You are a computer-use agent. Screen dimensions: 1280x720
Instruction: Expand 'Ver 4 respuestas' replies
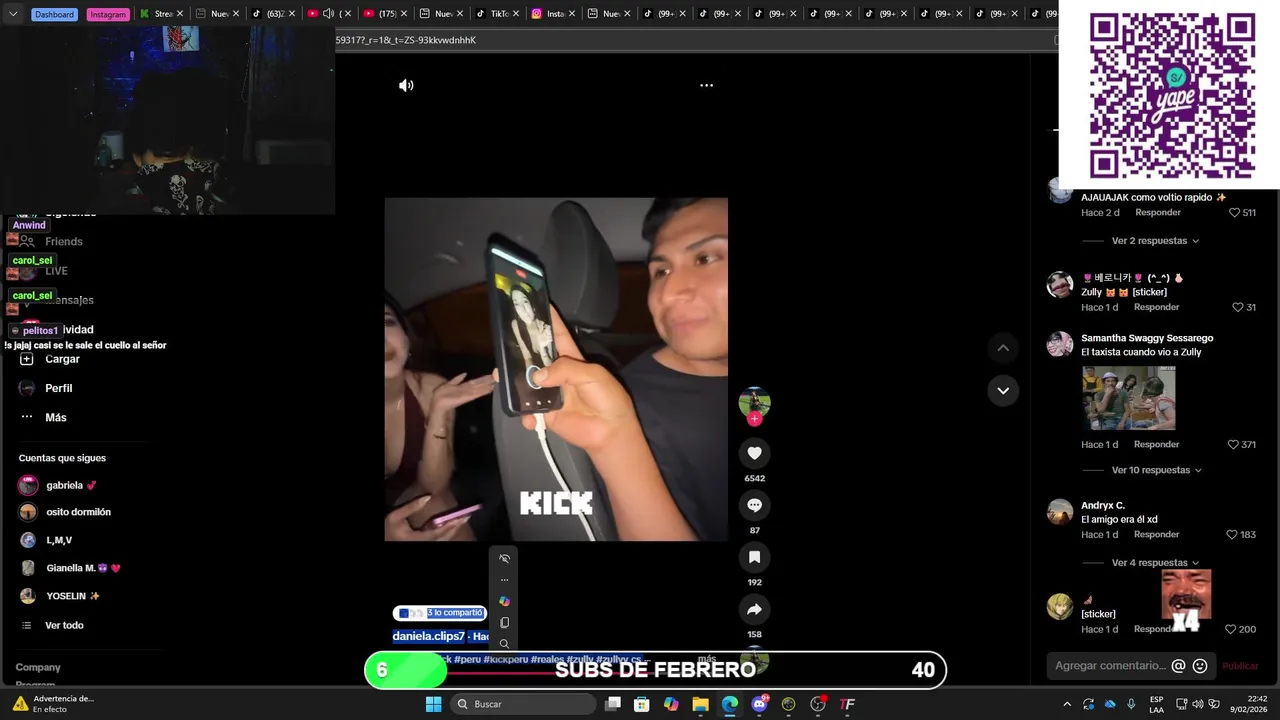(1155, 563)
